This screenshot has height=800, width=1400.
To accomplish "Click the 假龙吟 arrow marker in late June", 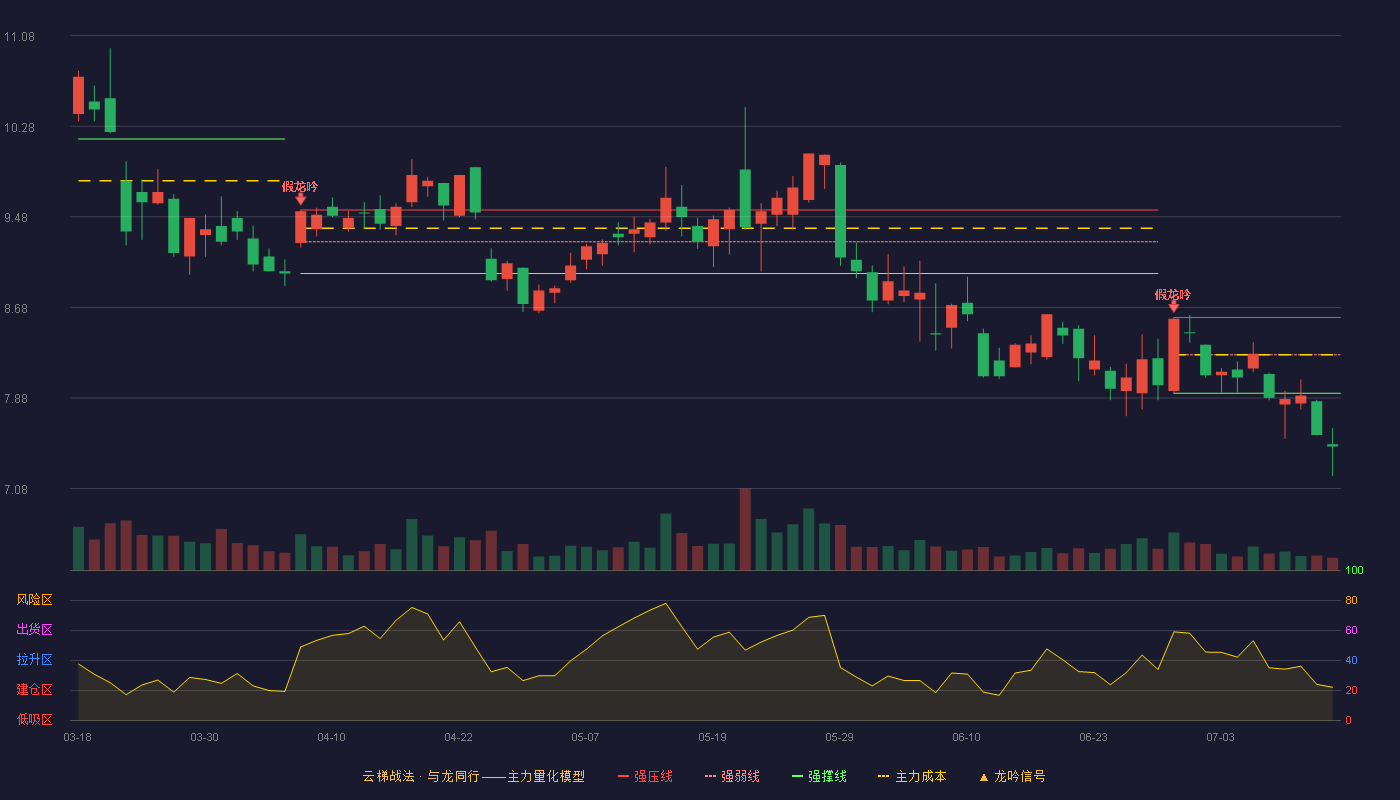I will 1173,307.
